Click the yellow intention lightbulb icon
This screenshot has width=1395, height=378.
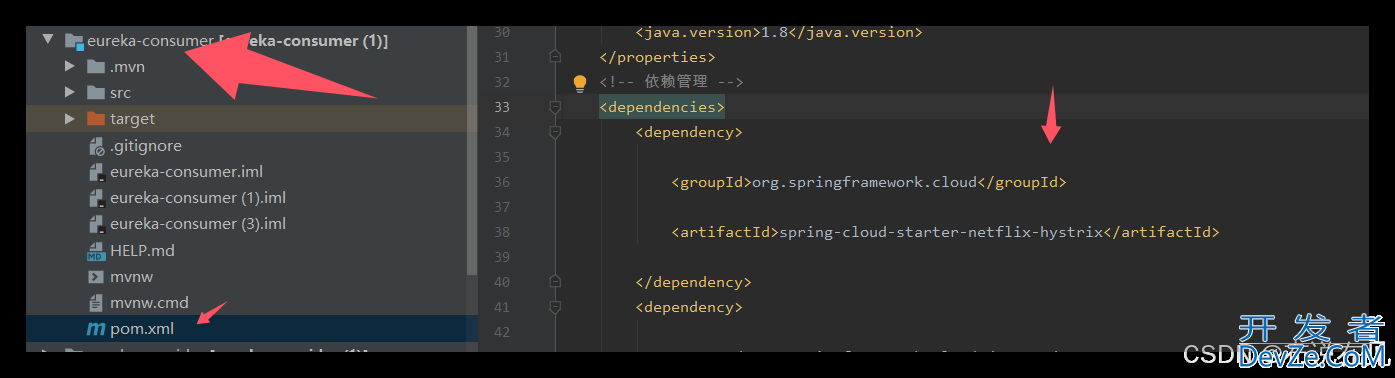pos(579,83)
